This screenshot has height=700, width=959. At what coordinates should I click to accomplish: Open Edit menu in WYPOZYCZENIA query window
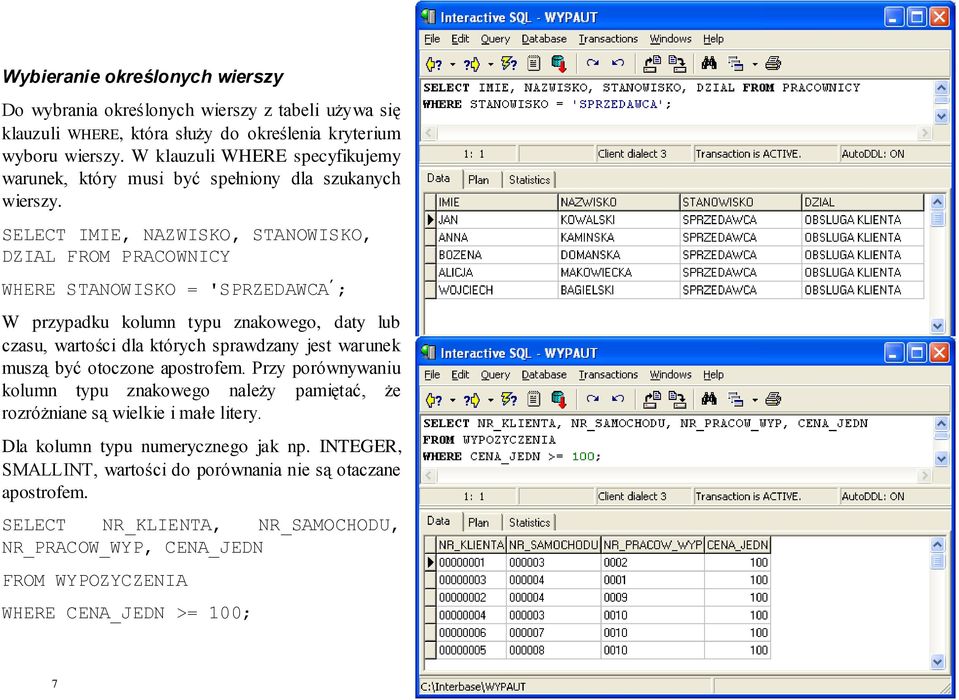[460, 375]
